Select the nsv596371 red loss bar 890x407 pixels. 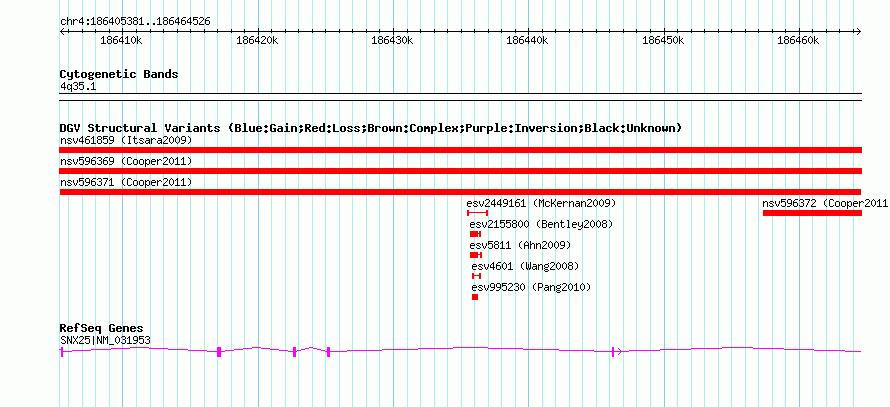point(460,192)
